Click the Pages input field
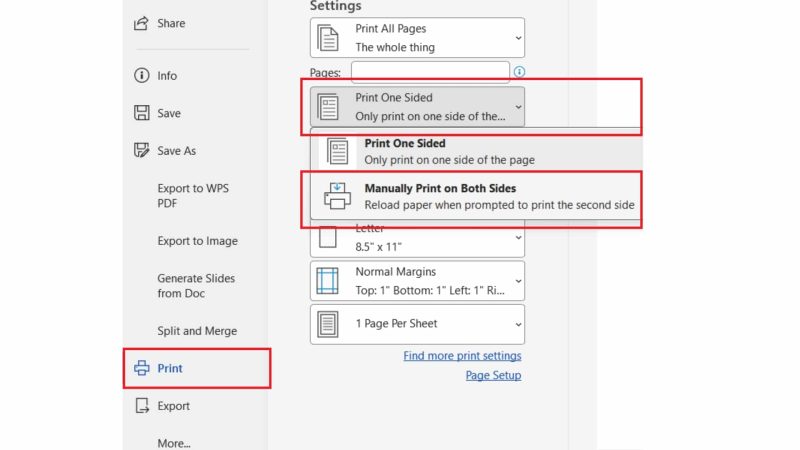Image resolution: width=800 pixels, height=450 pixels. (x=430, y=72)
